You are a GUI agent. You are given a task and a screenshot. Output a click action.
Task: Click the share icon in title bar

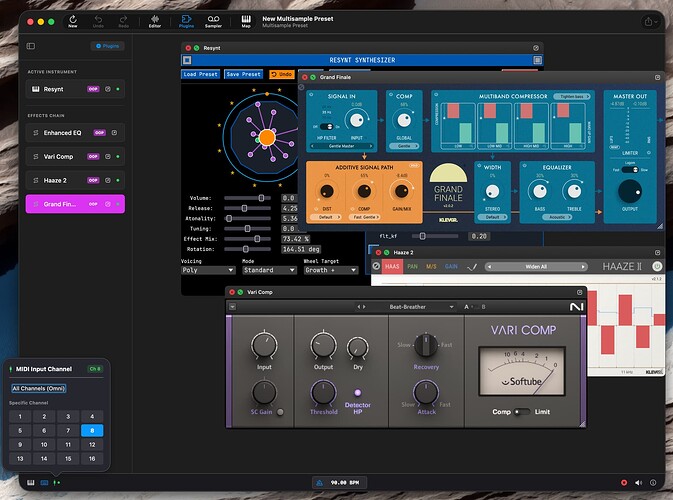[x=648, y=21]
